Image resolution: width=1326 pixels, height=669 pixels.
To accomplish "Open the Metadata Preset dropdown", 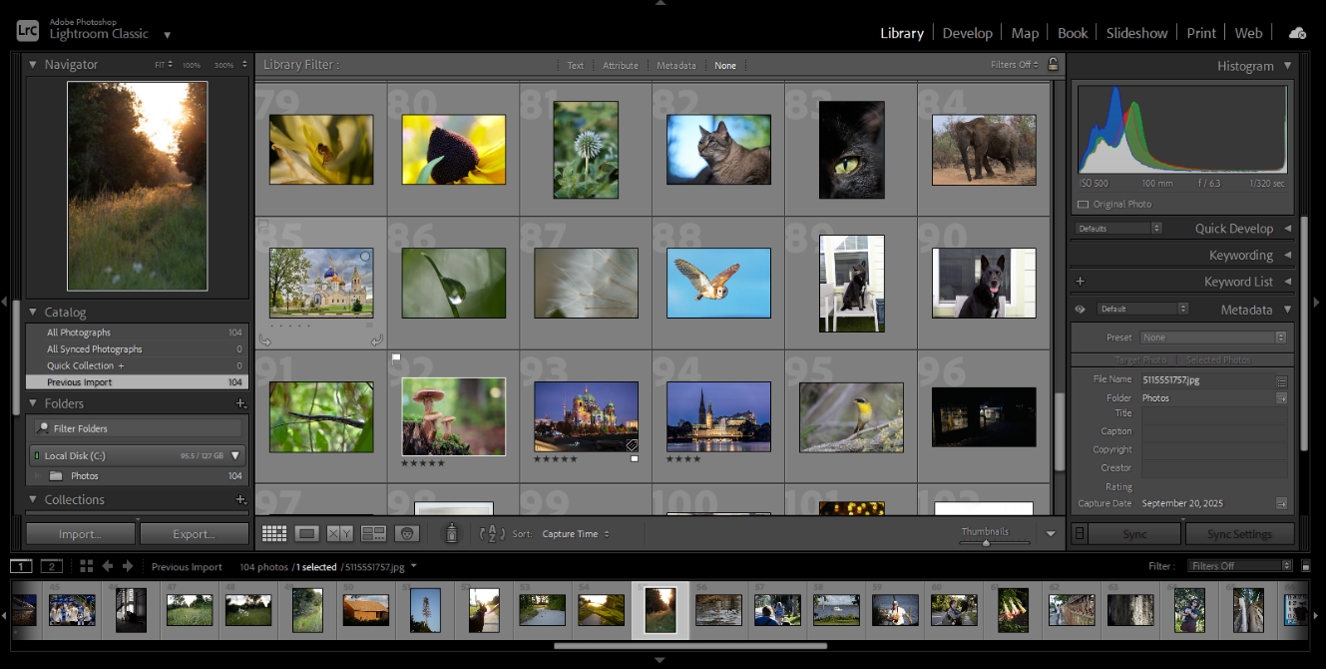I will [1213, 338].
